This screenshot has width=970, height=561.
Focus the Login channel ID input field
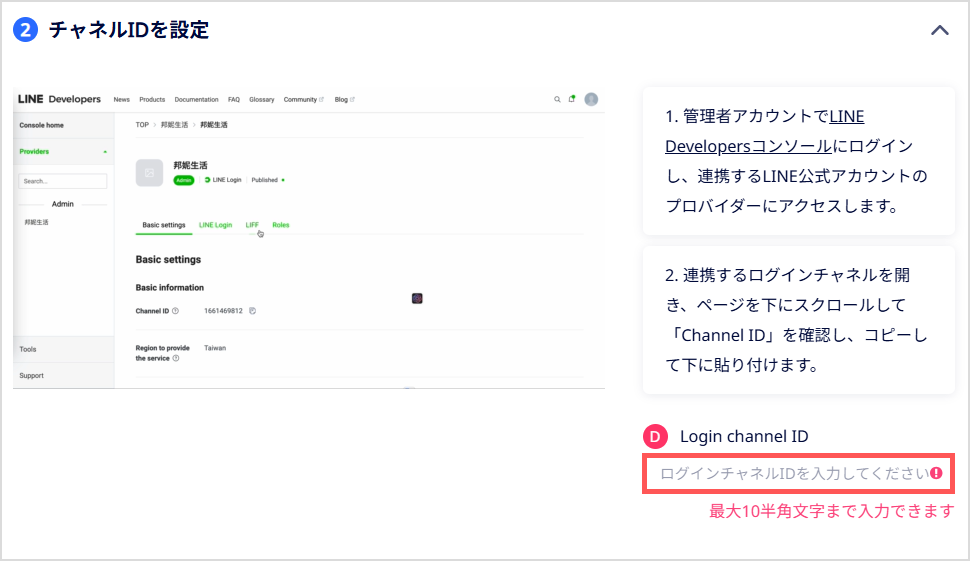pyautogui.click(x=798, y=473)
